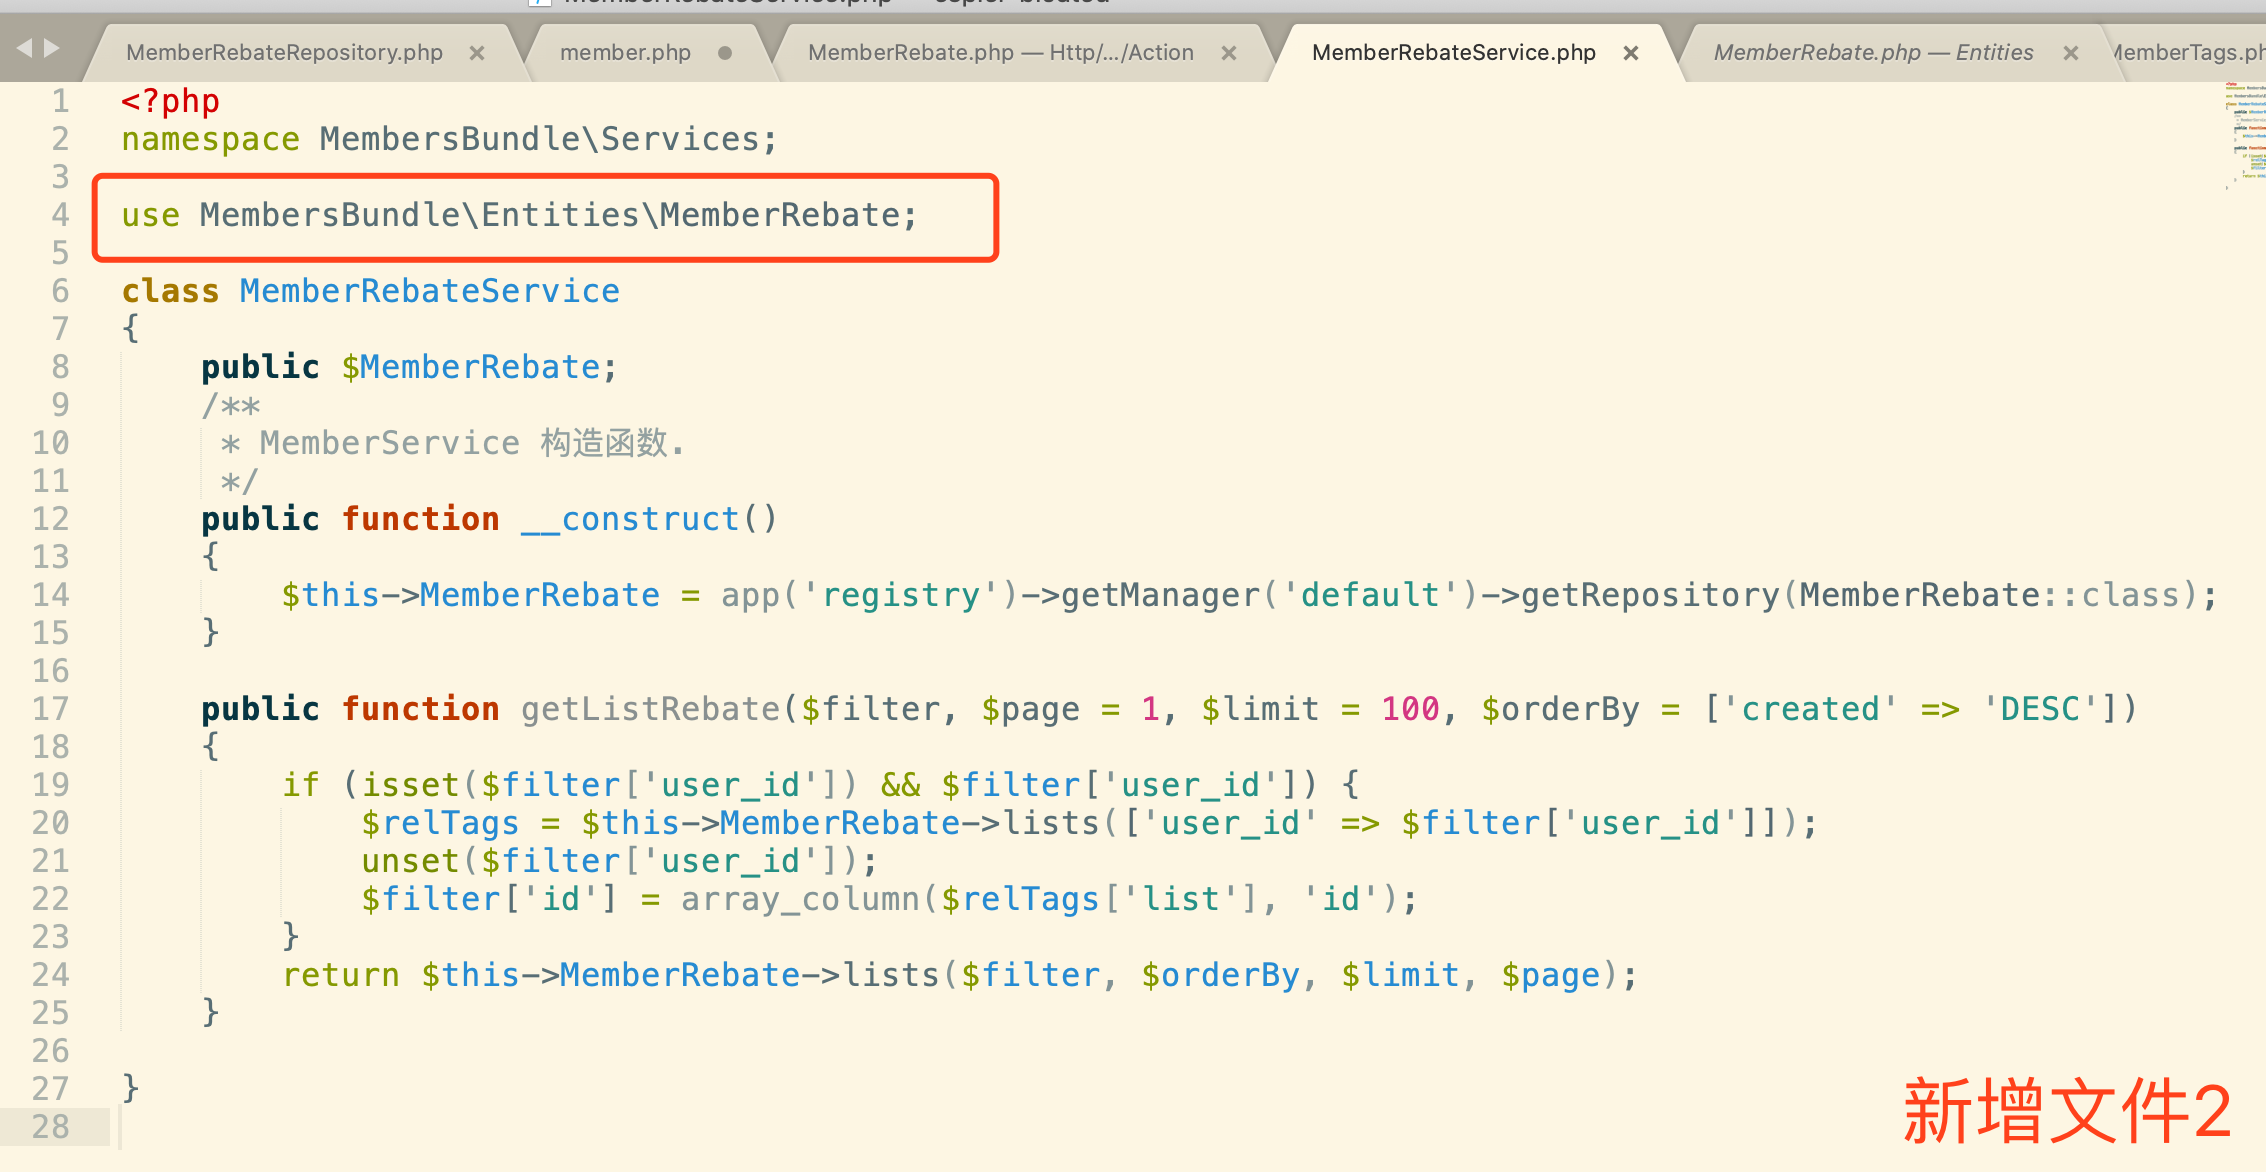This screenshot has height=1172, width=2266.
Task: Navigate to next tab with right arrow
Action: tap(52, 47)
